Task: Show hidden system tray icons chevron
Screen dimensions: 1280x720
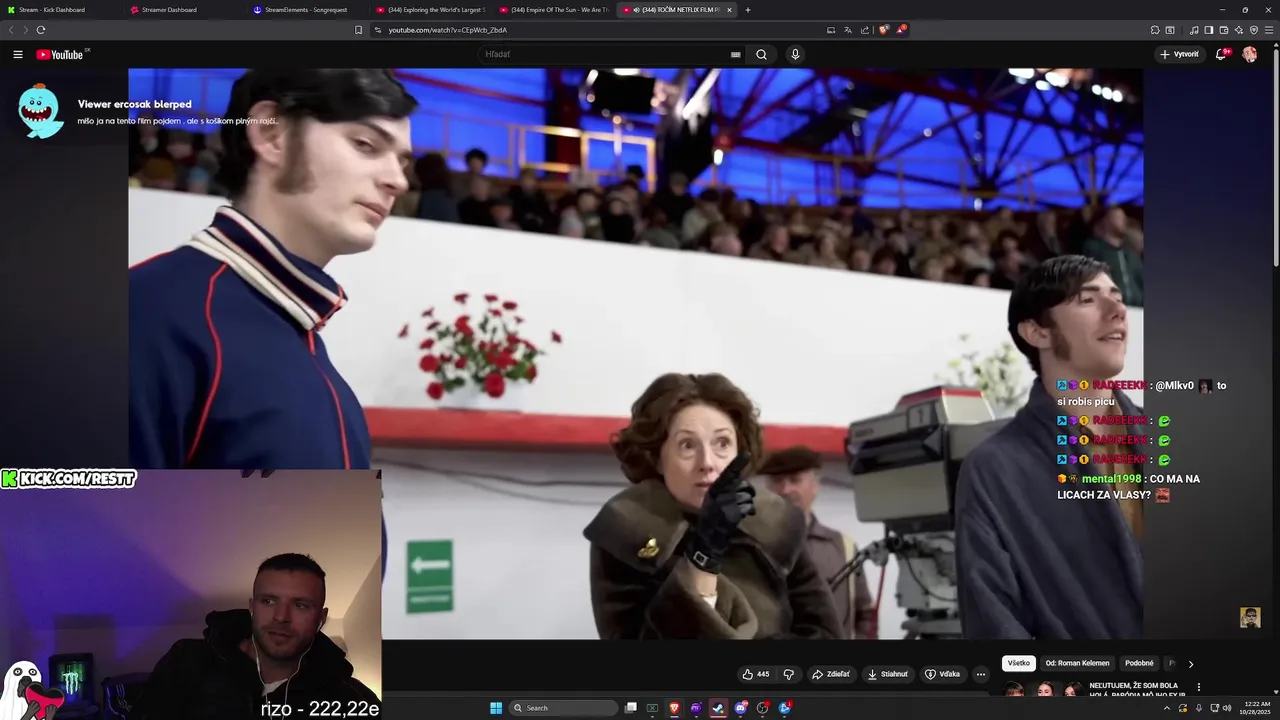Action: click(1167, 708)
